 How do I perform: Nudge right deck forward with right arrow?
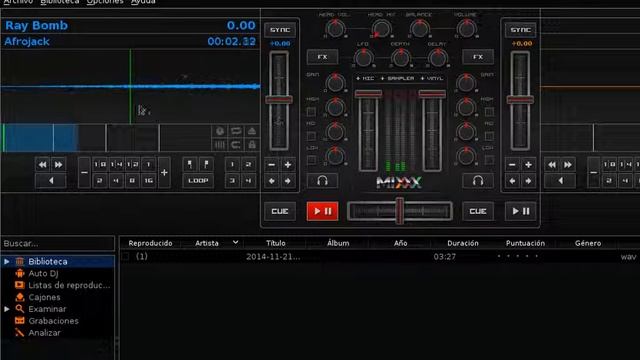click(x=528, y=180)
